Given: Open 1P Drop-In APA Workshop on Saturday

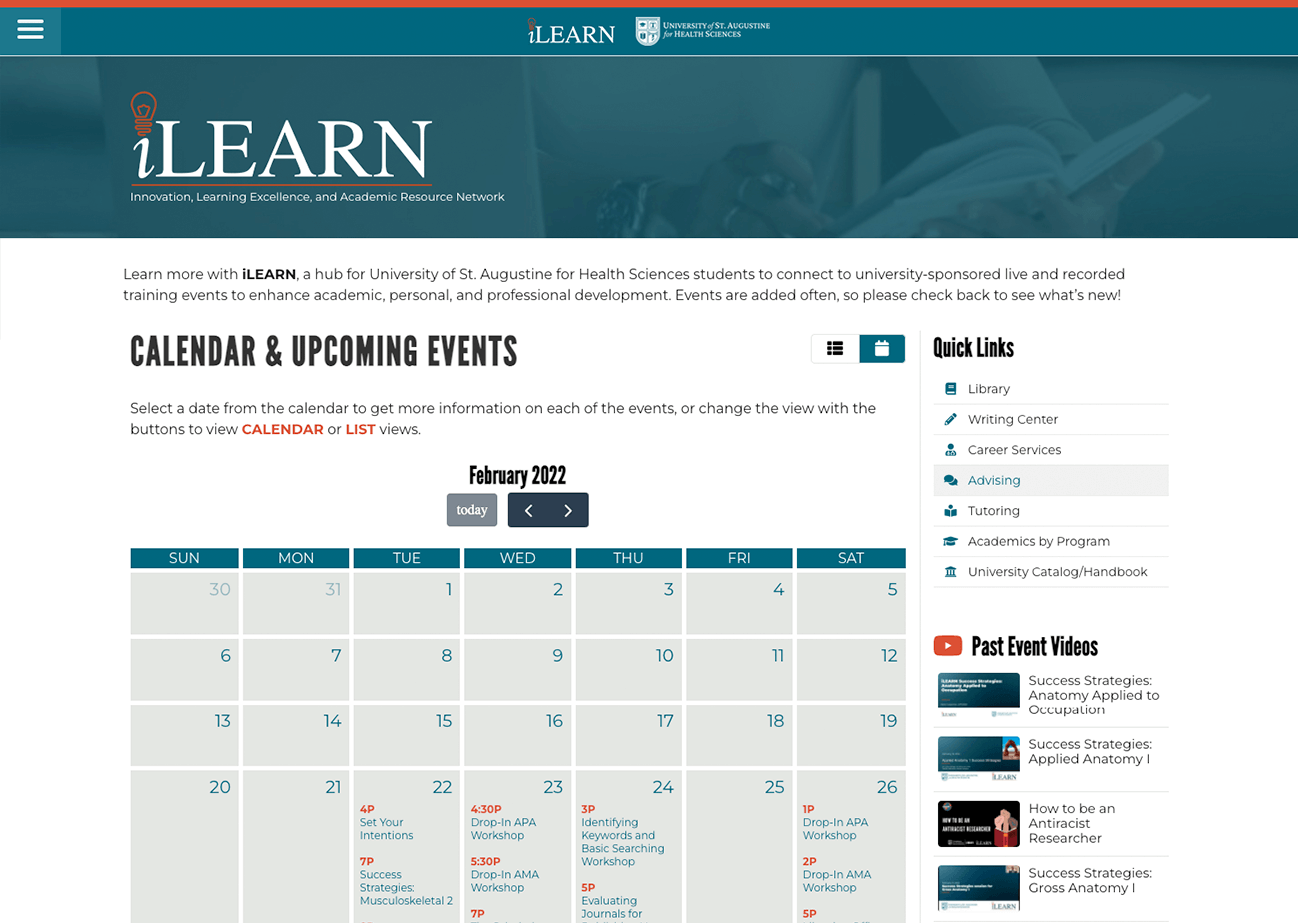Looking at the screenshot, I should click(x=835, y=829).
